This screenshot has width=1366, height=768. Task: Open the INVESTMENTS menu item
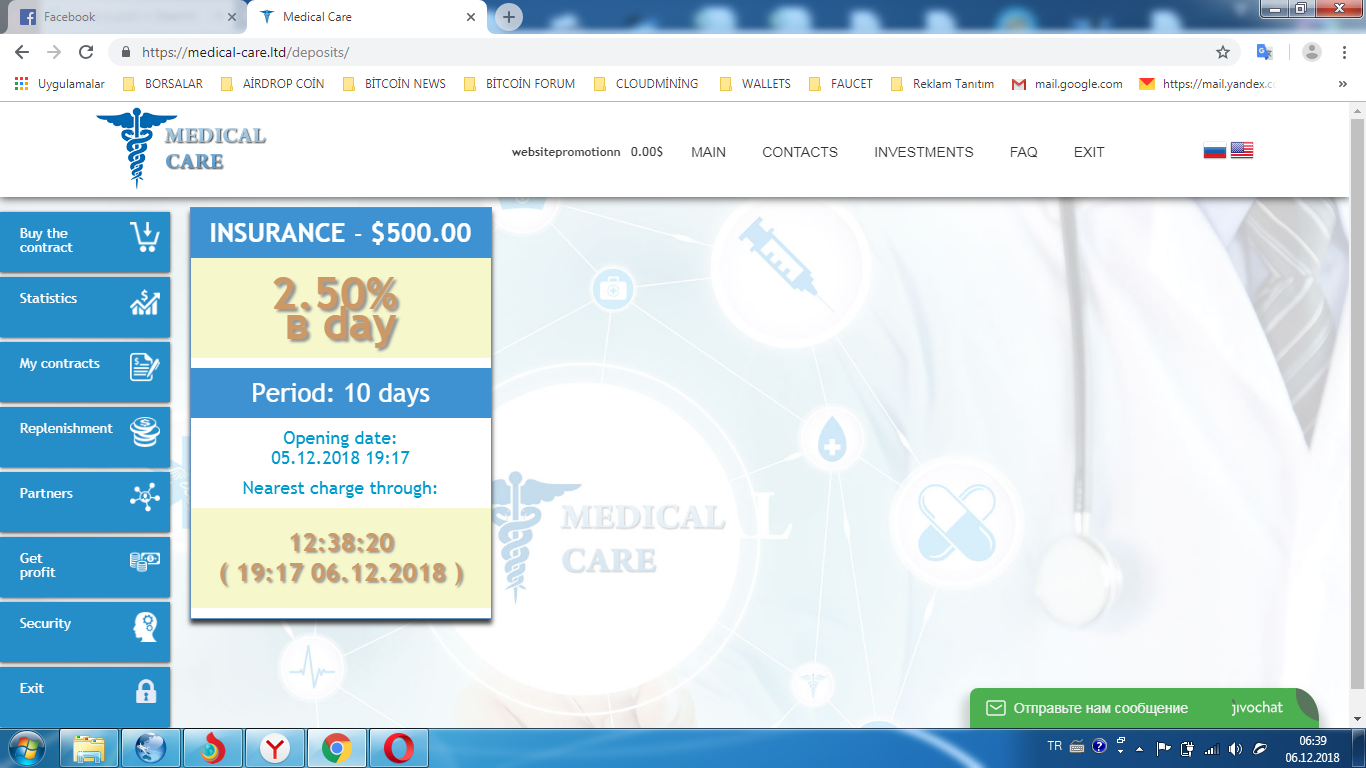pos(924,152)
